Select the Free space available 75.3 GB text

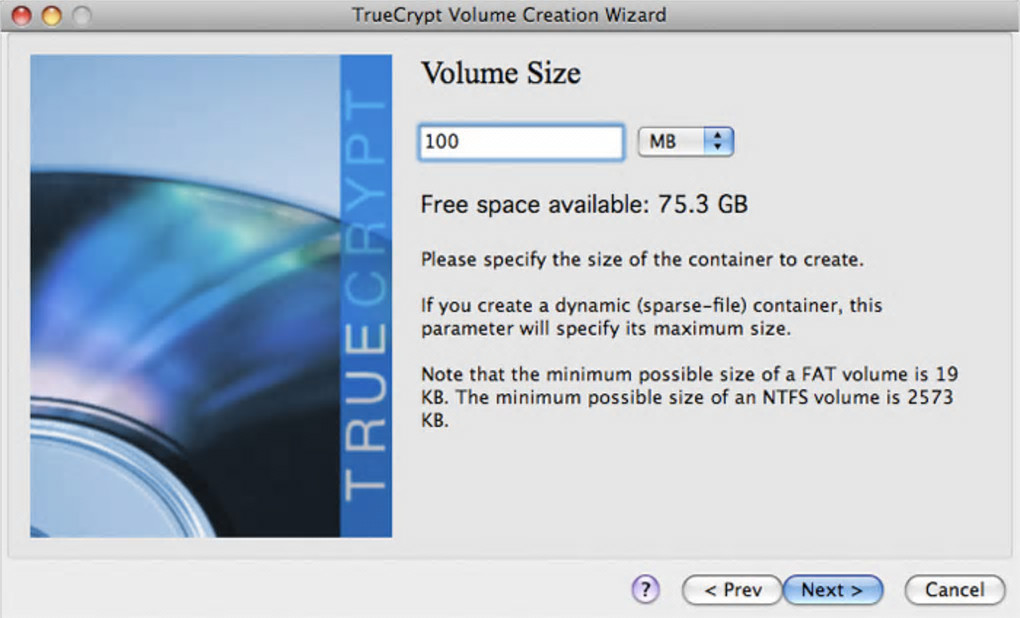pyautogui.click(x=584, y=204)
